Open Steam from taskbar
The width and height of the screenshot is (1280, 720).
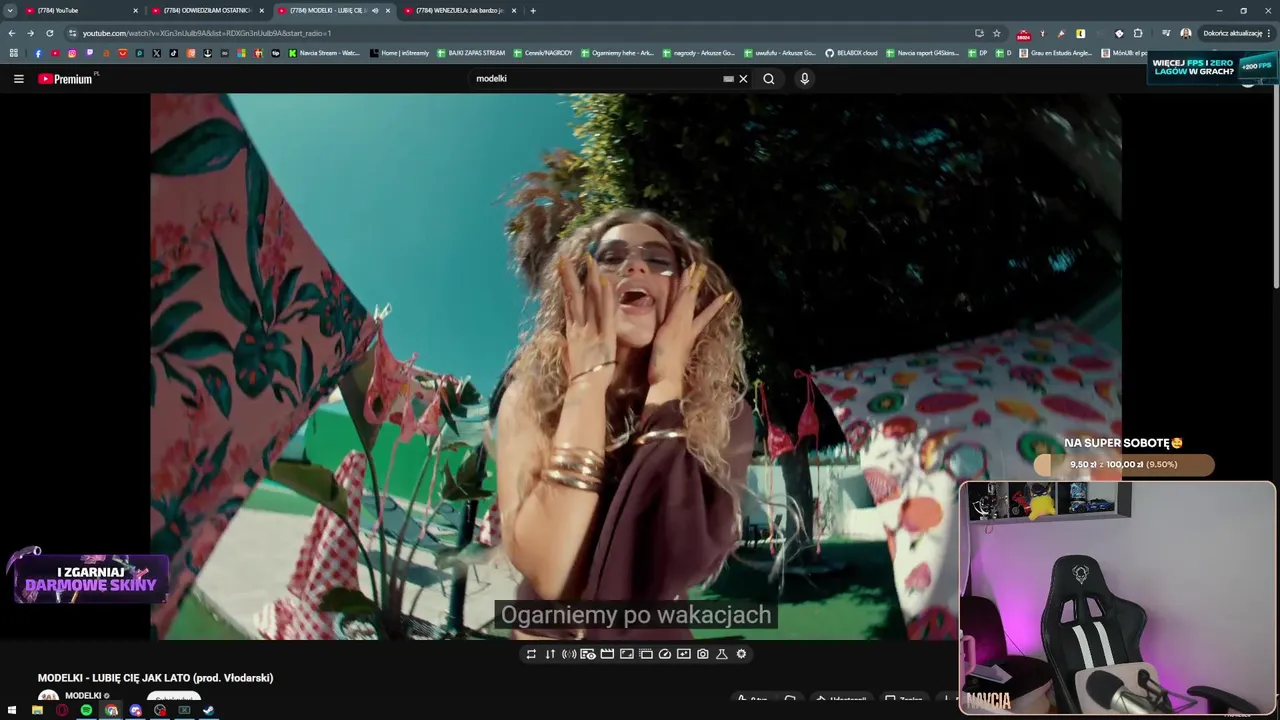(x=208, y=711)
